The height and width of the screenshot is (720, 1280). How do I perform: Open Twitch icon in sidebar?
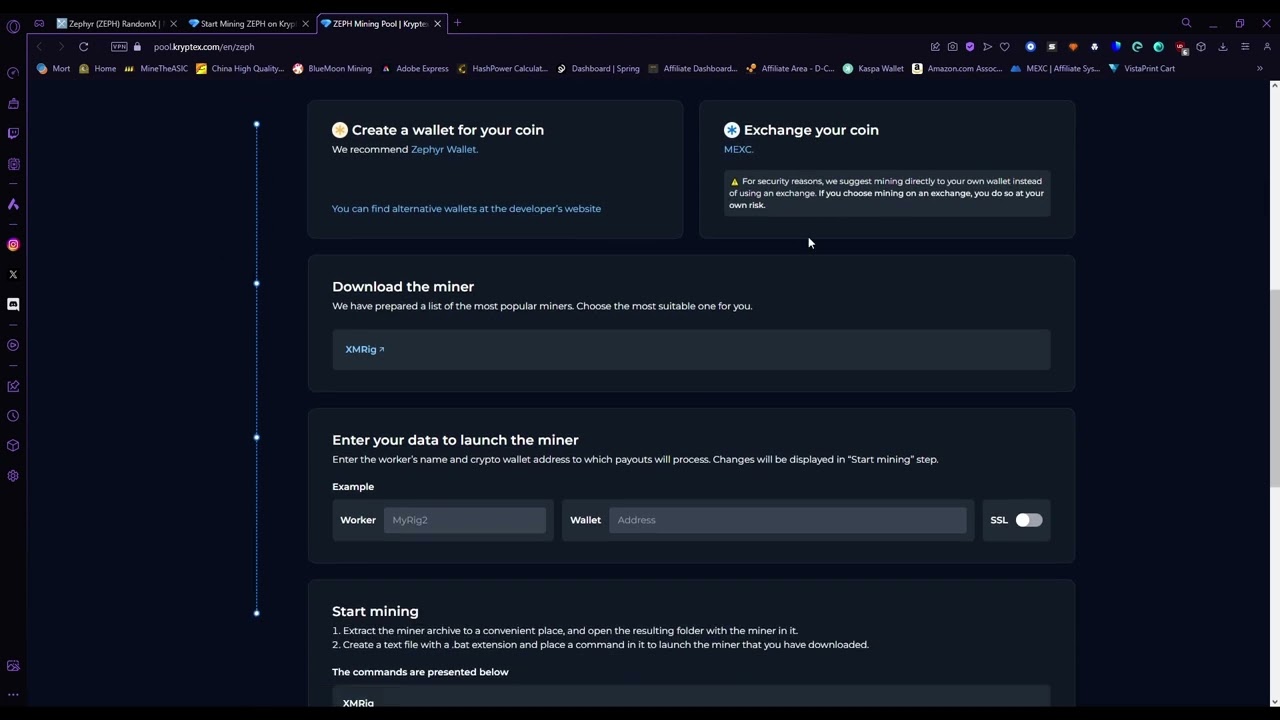13,133
